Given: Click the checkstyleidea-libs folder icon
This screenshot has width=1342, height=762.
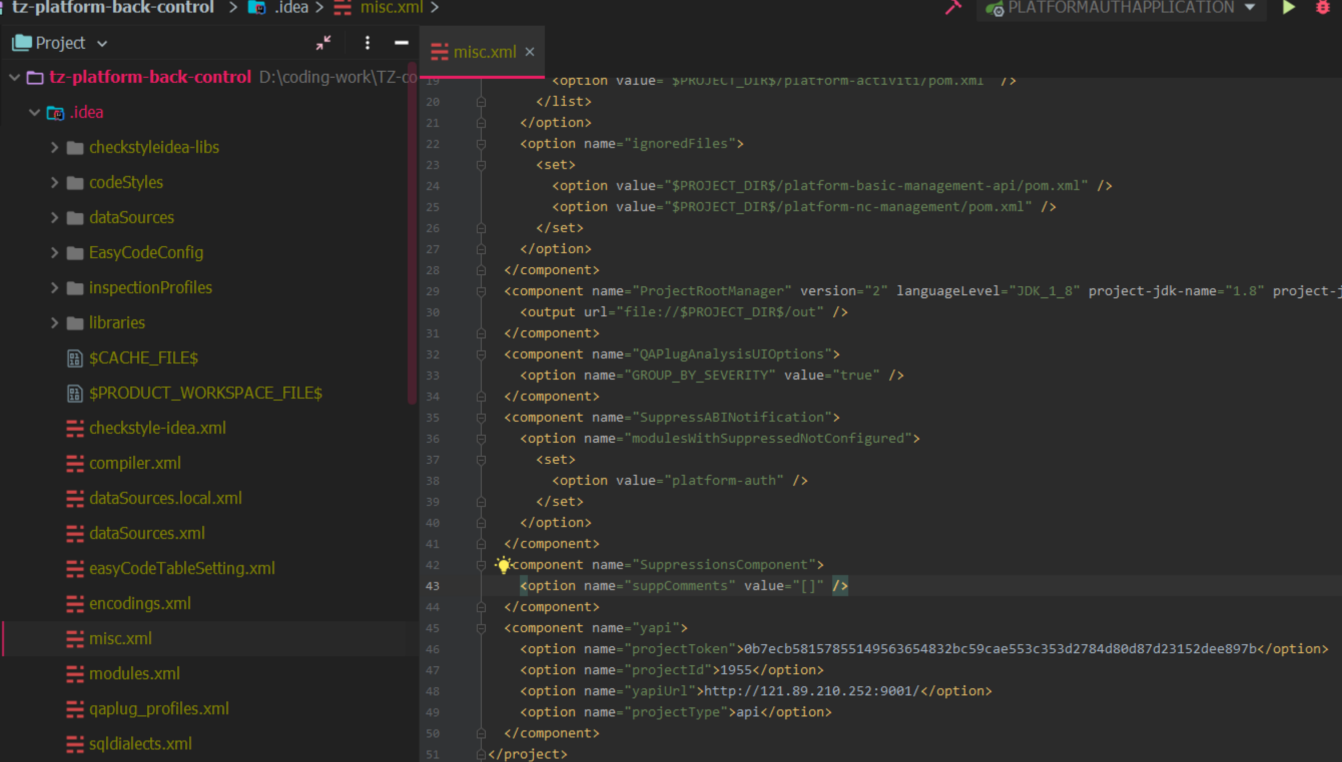Looking at the screenshot, I should [75, 147].
